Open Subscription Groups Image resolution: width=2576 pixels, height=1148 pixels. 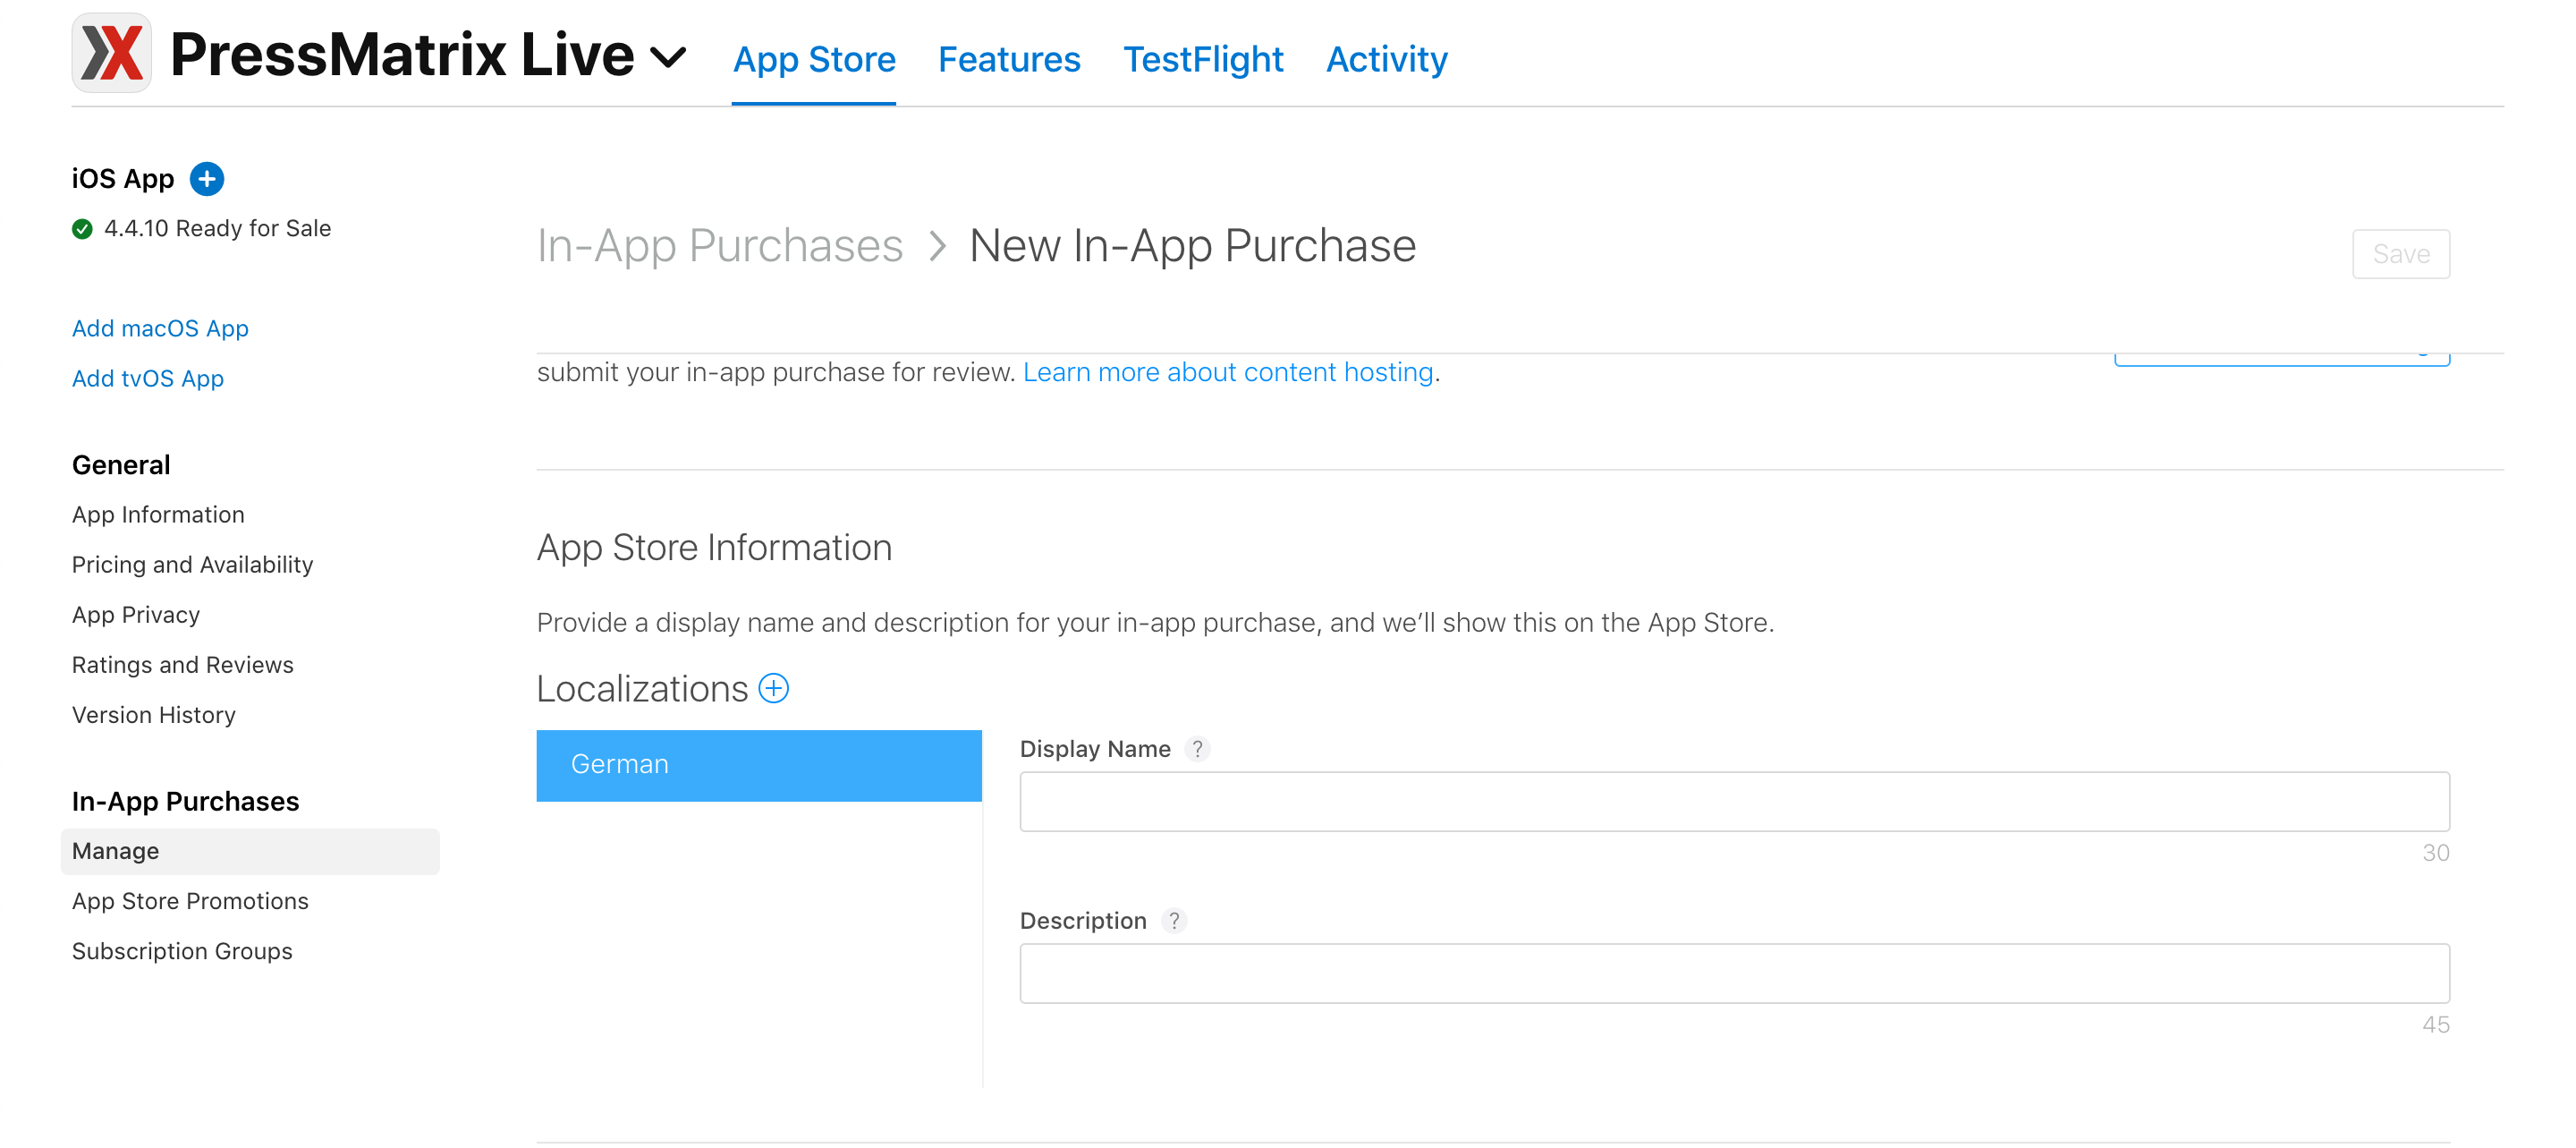(182, 951)
